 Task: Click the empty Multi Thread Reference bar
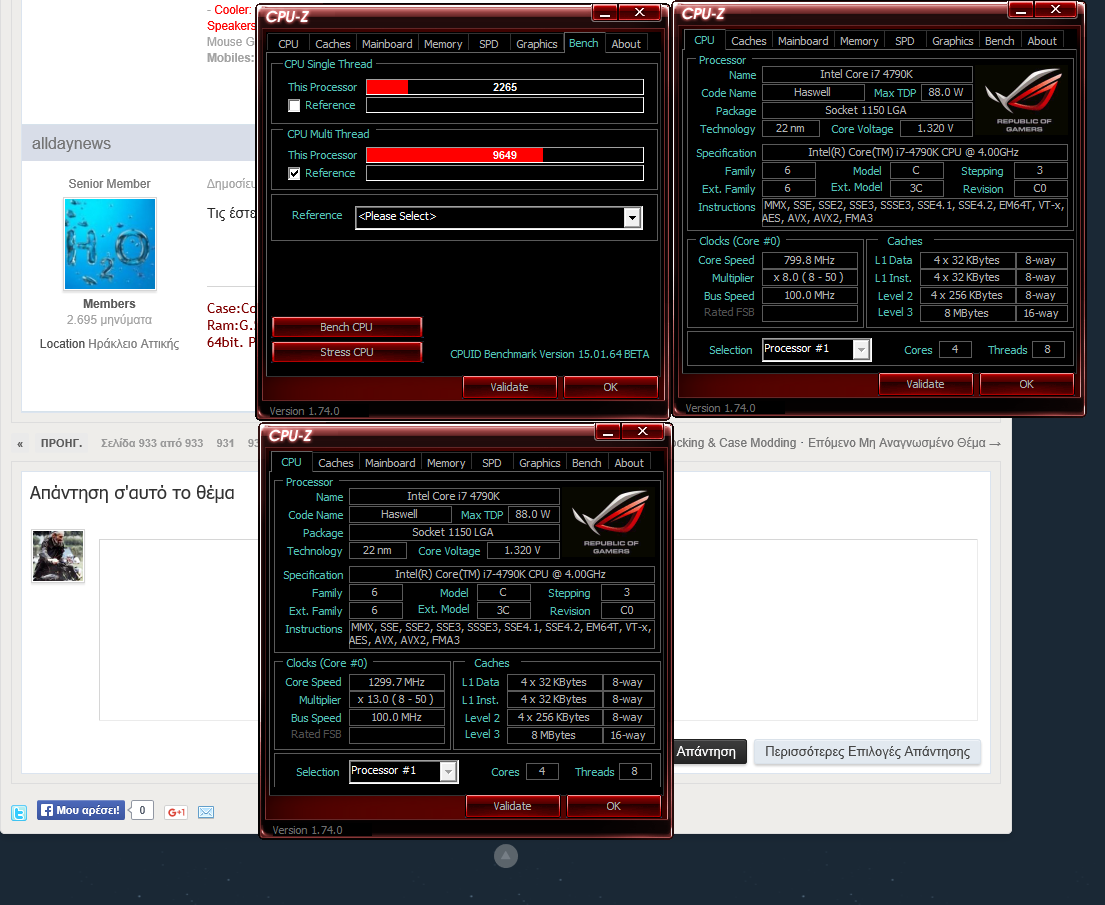(x=505, y=173)
